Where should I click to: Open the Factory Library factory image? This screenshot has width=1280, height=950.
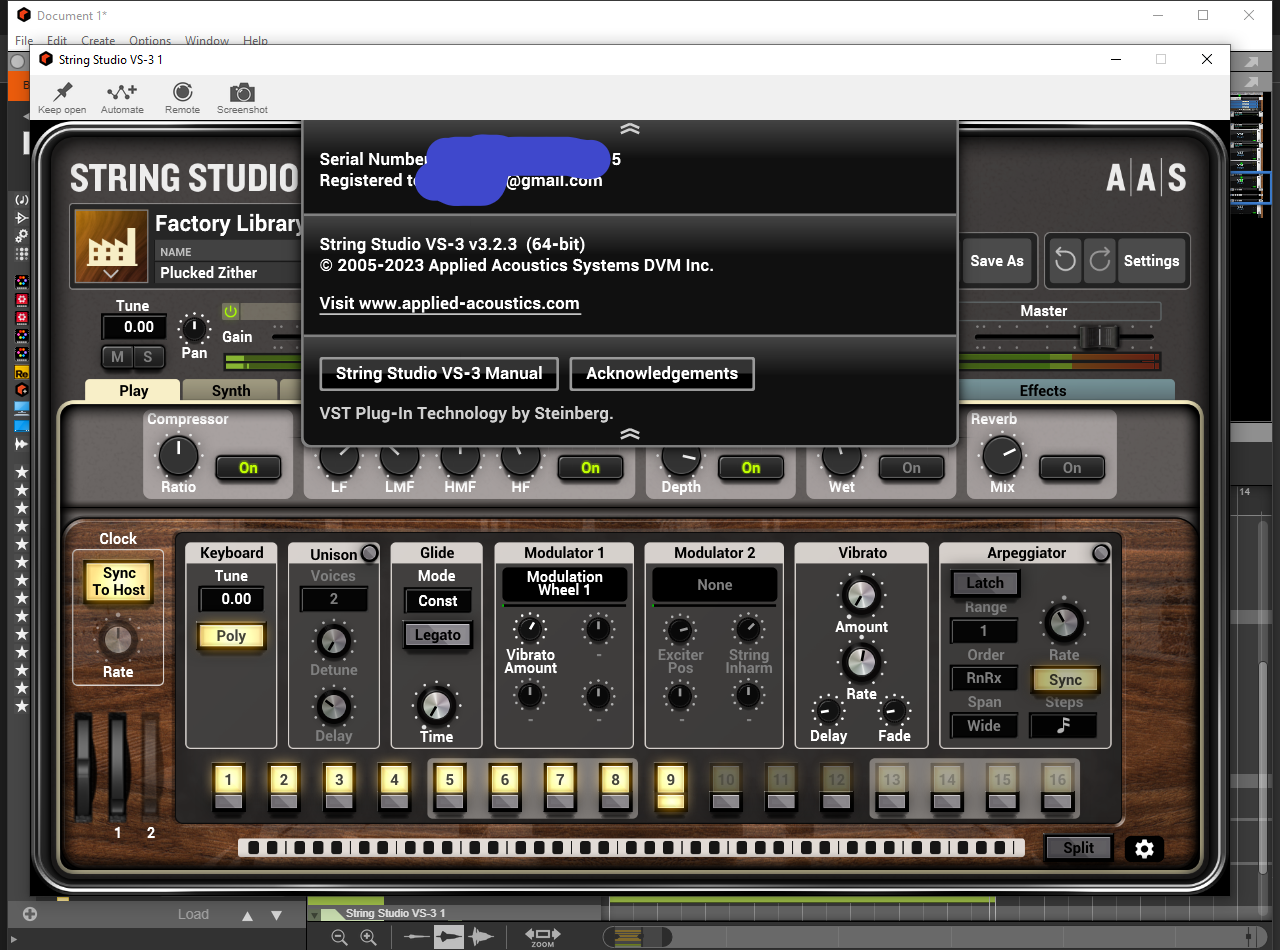tap(110, 246)
